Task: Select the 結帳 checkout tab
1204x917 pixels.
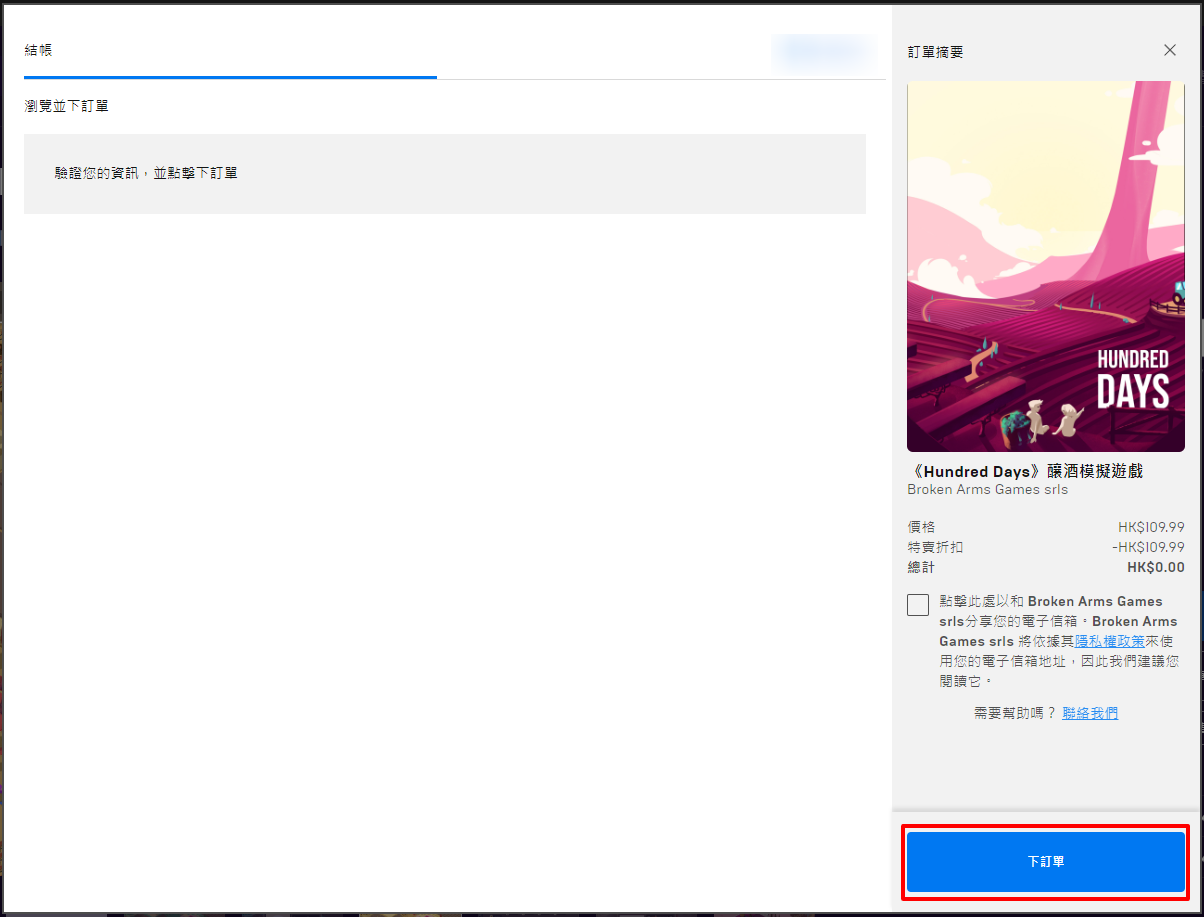Action: 38,49
